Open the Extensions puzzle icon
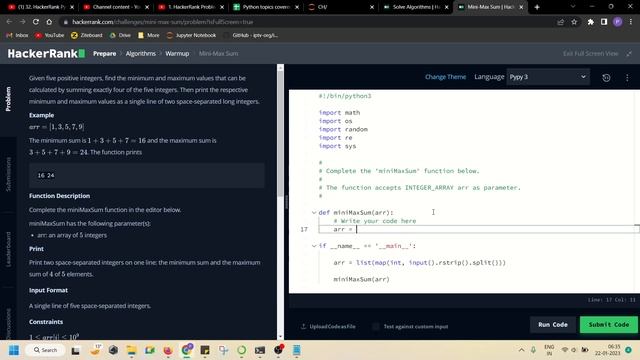The height and width of the screenshot is (360, 640). tap(591, 22)
